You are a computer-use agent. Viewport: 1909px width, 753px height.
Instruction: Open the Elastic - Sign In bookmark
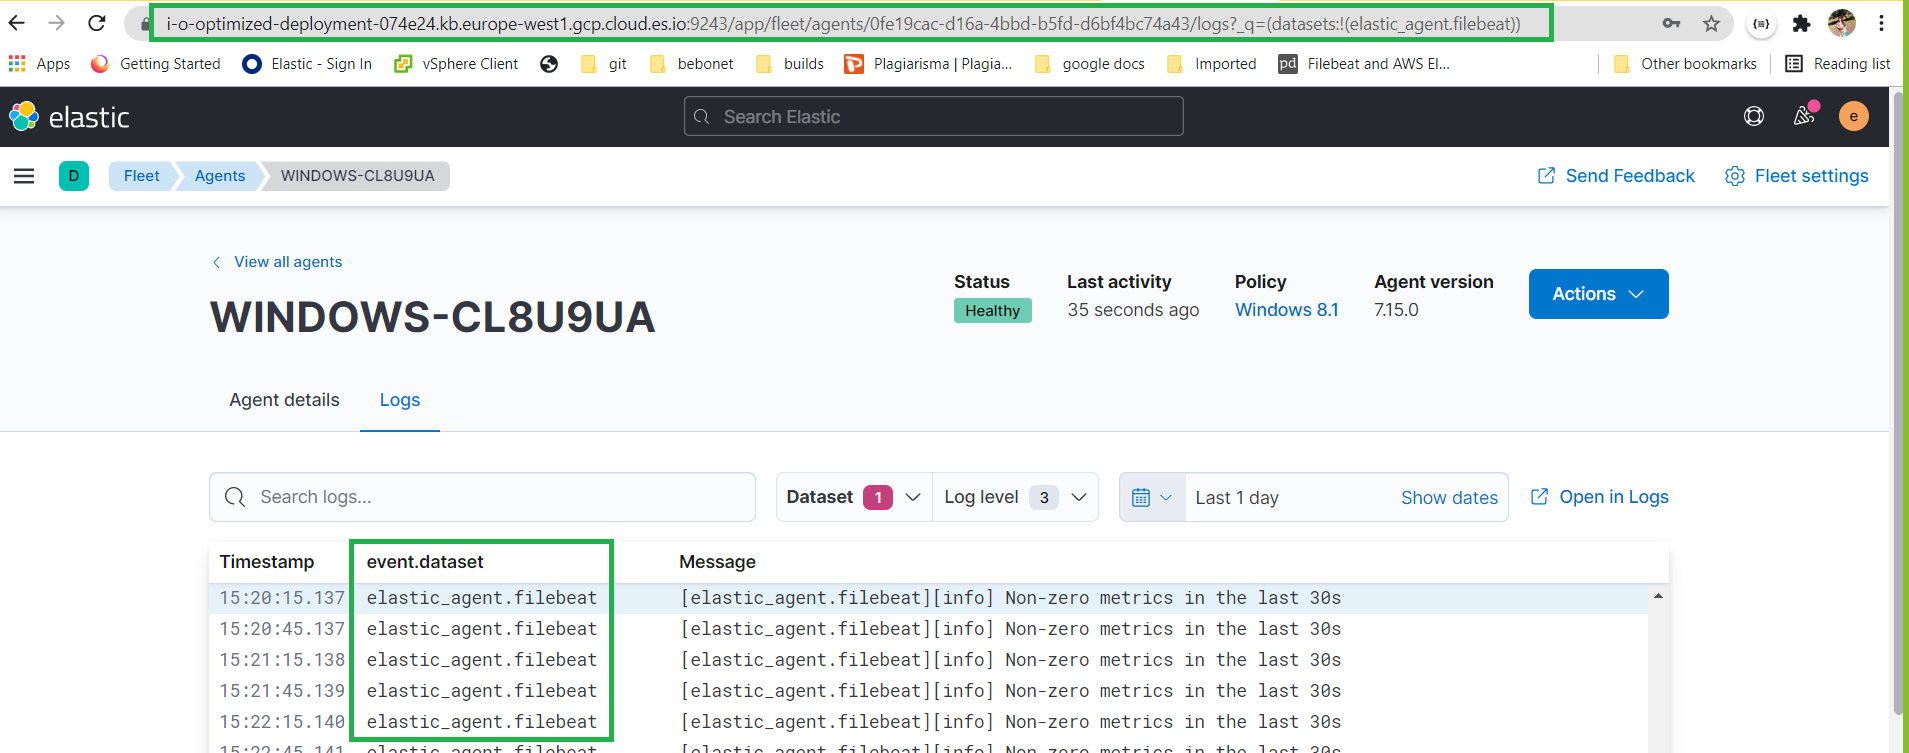click(x=308, y=64)
